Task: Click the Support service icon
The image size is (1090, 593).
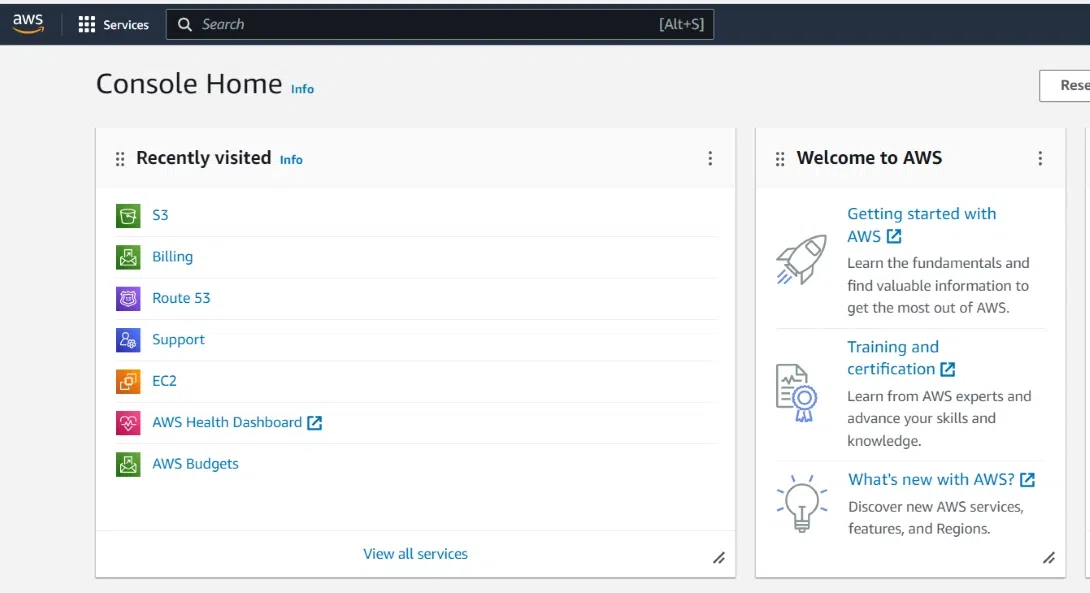Action: point(128,340)
